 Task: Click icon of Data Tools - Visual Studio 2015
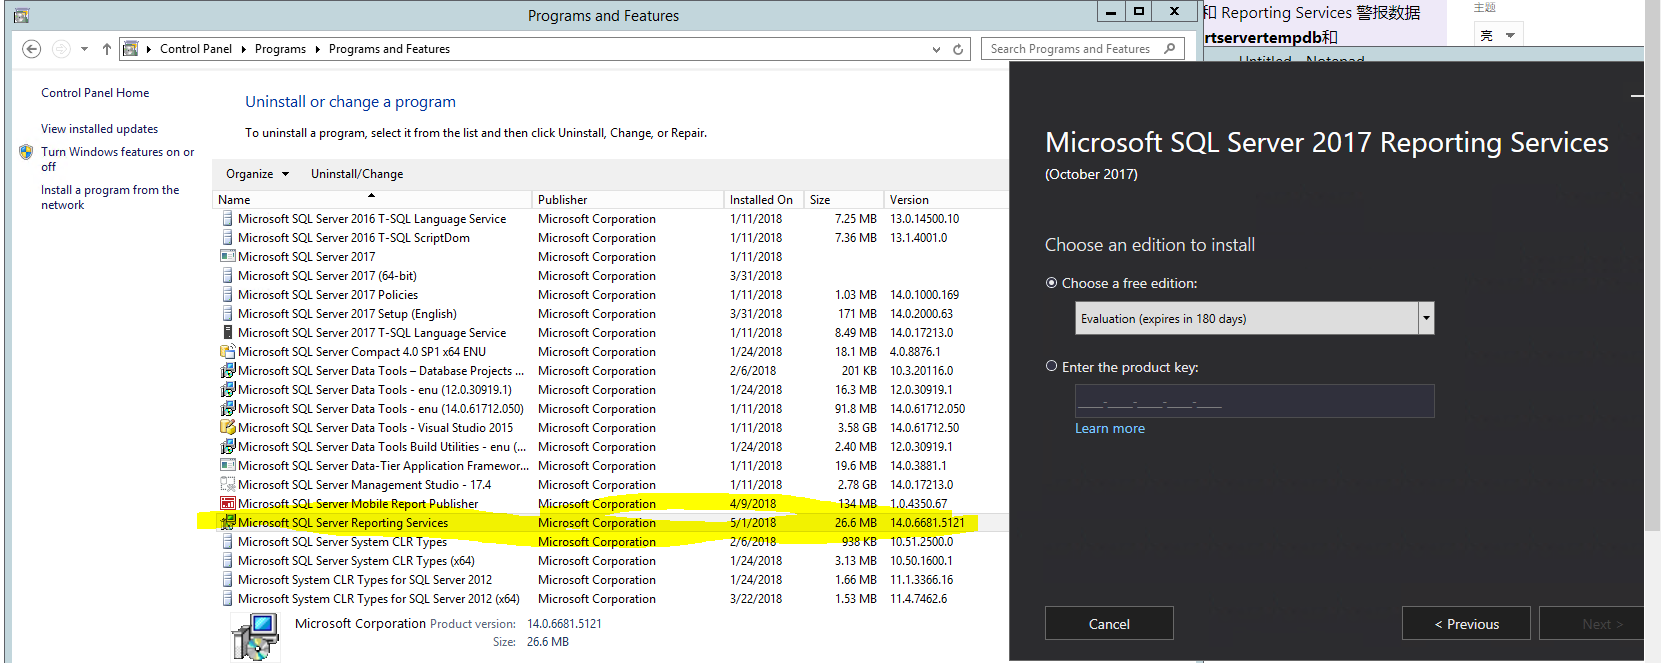[x=228, y=427]
